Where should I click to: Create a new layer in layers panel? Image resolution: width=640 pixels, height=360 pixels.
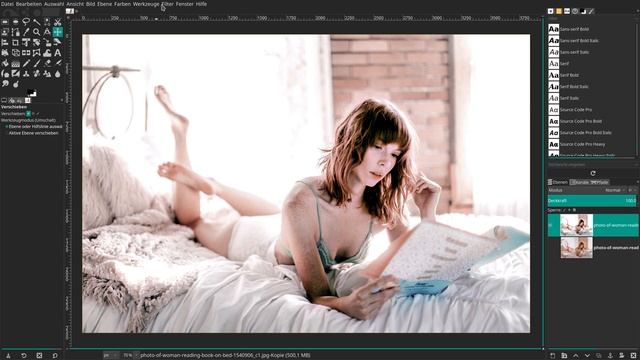tap(552, 356)
